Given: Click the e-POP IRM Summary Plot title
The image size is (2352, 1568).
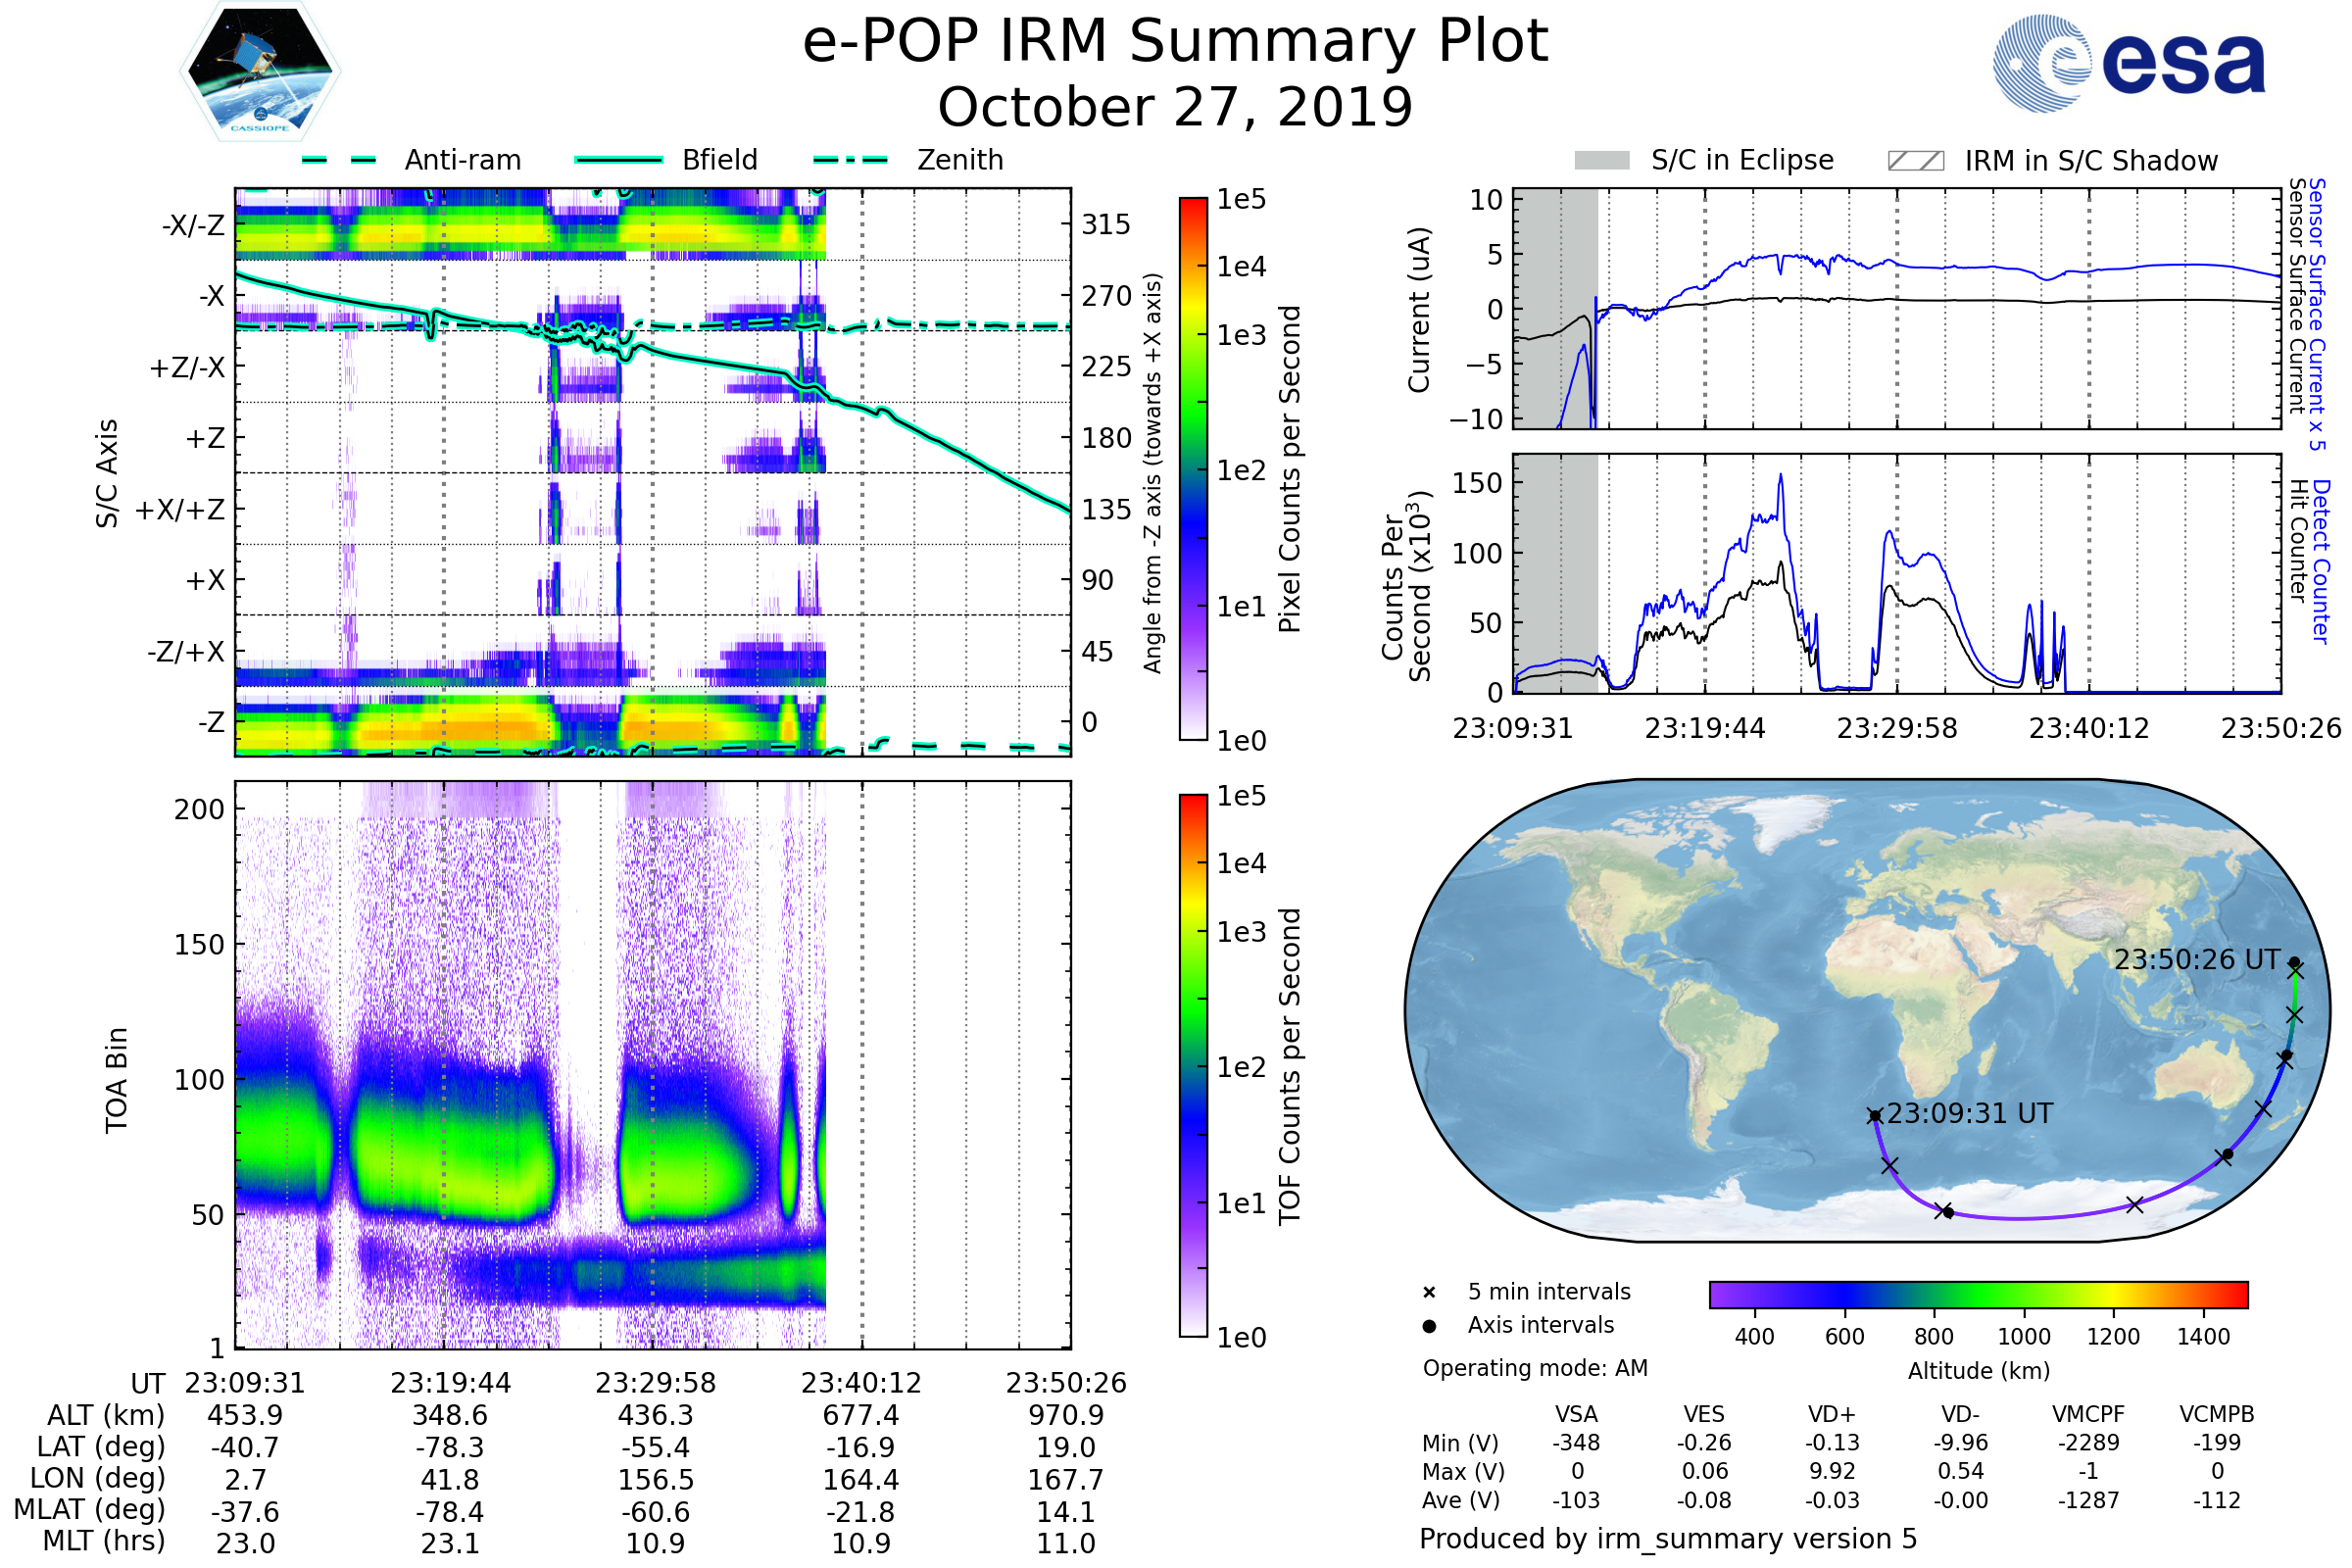Looking at the screenshot, I should (x=1175, y=42).
